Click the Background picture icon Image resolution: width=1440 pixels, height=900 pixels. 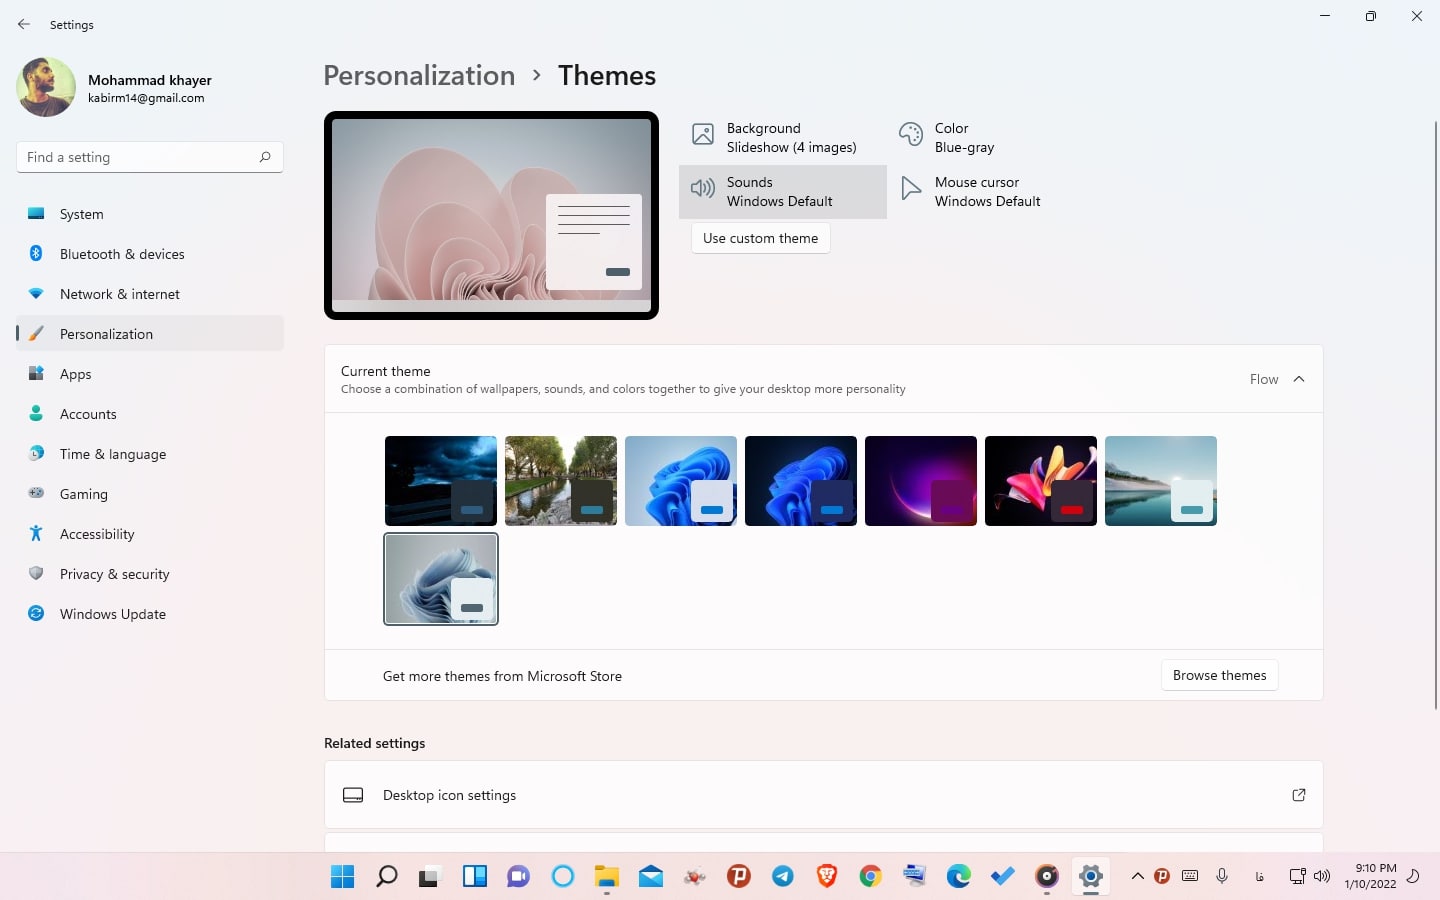point(703,134)
